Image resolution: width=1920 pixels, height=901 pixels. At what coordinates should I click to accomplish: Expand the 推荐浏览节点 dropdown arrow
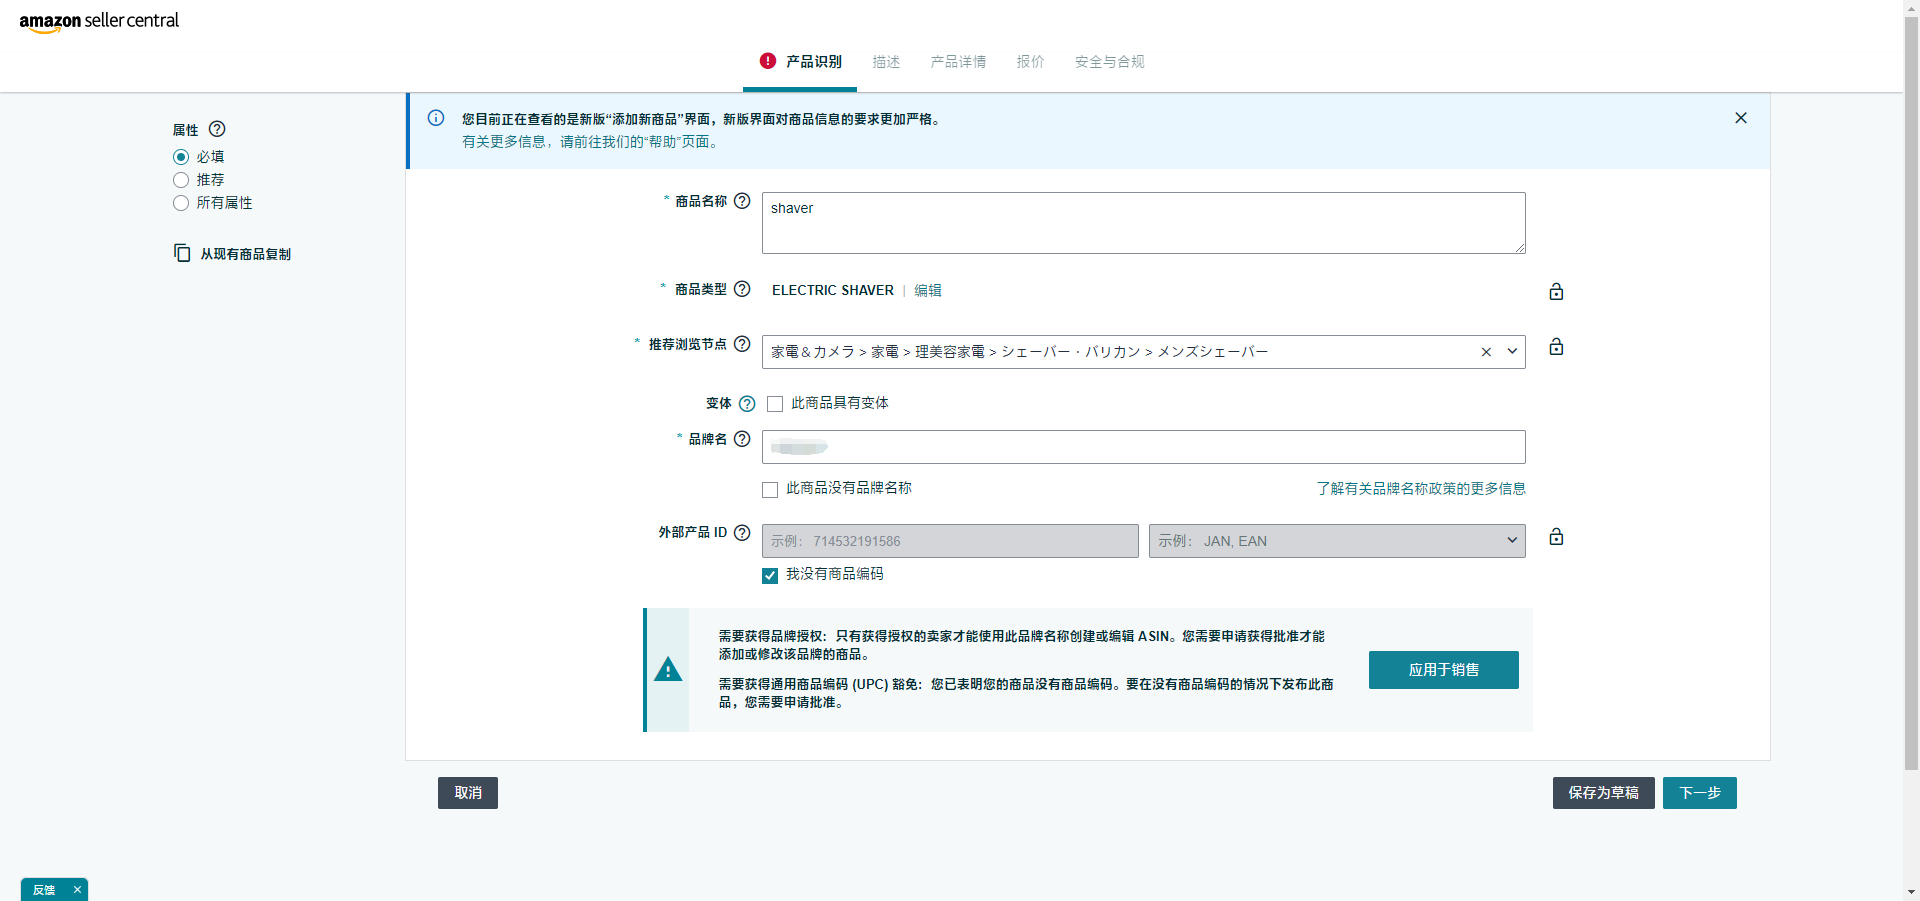(x=1512, y=352)
